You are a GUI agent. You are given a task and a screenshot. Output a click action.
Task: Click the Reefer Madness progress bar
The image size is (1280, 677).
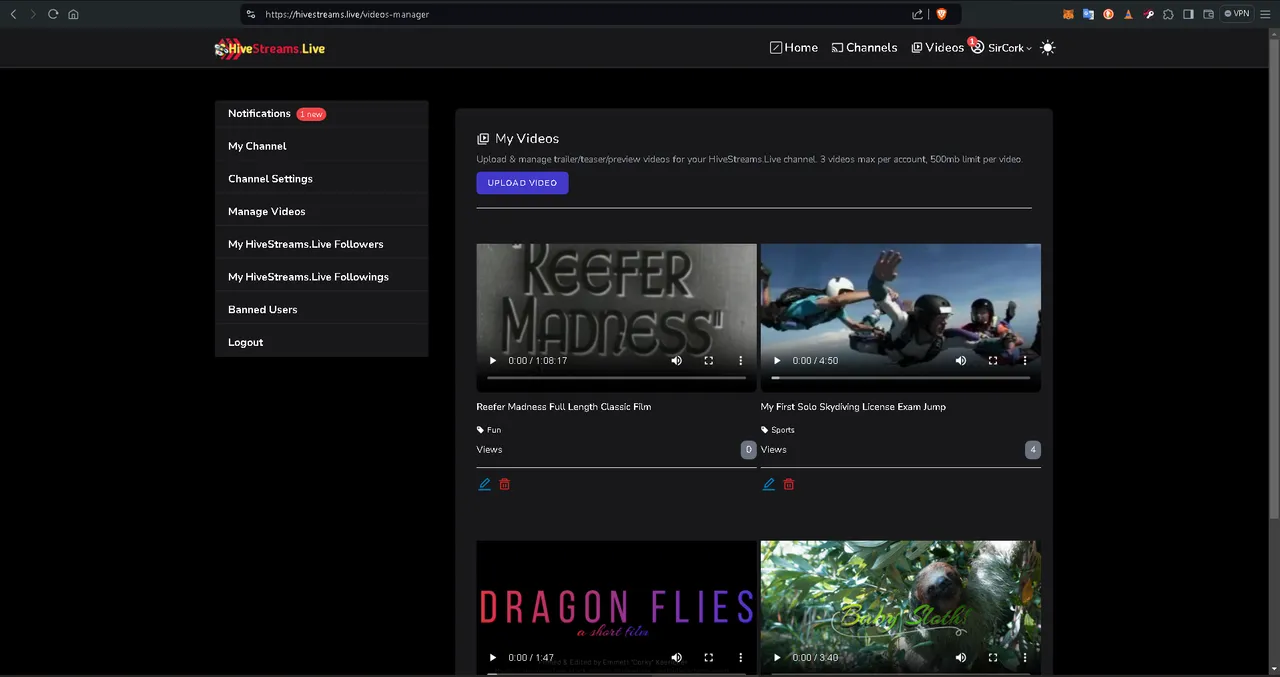tap(617, 378)
